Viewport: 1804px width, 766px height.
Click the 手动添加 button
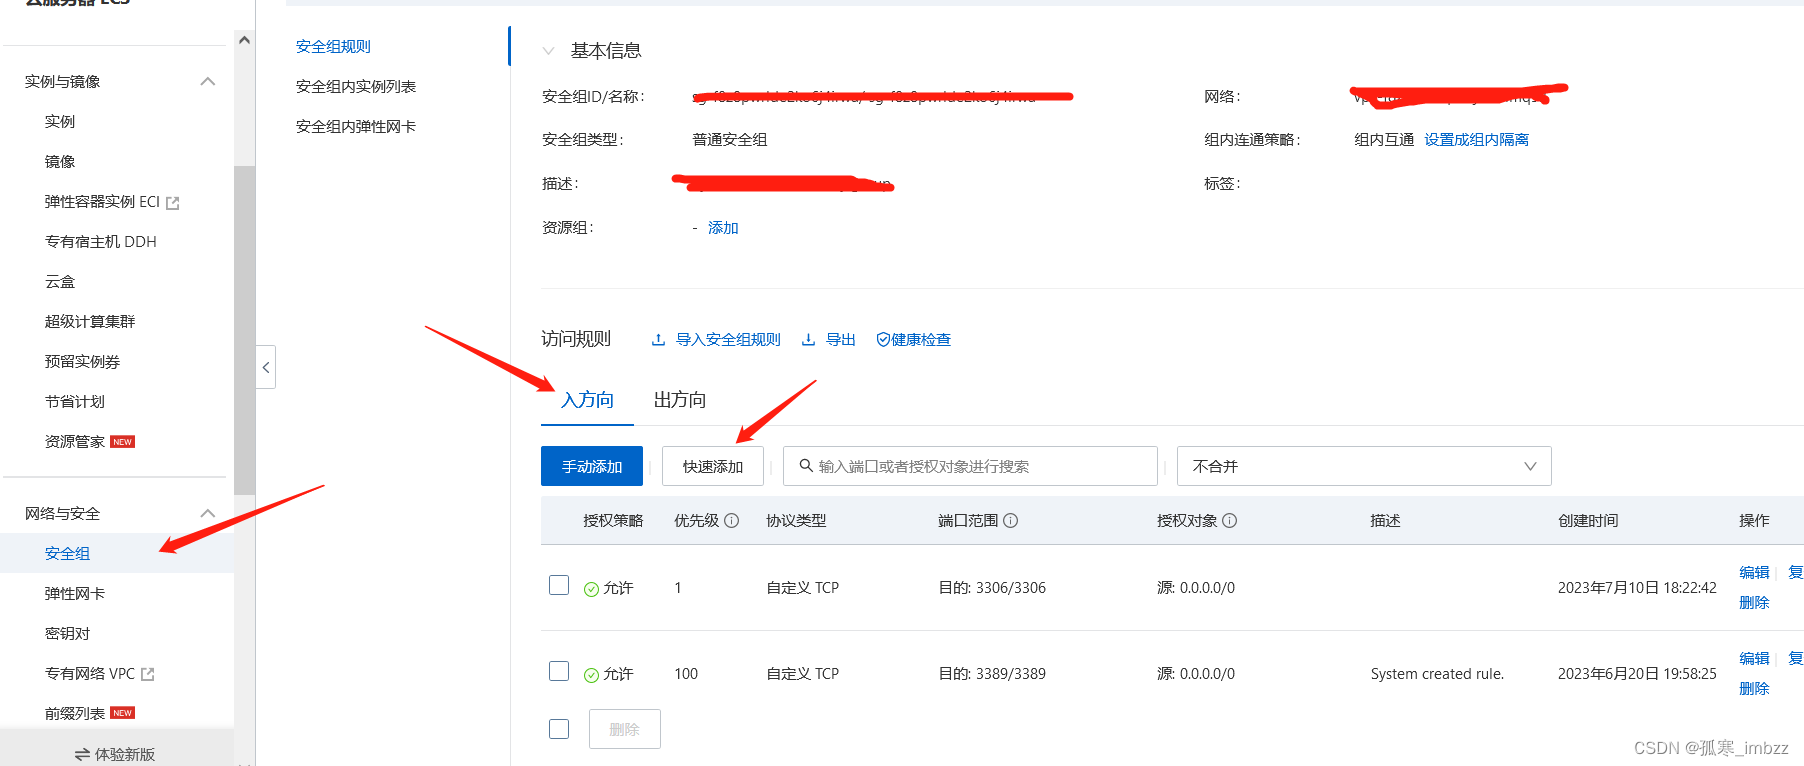tap(592, 466)
